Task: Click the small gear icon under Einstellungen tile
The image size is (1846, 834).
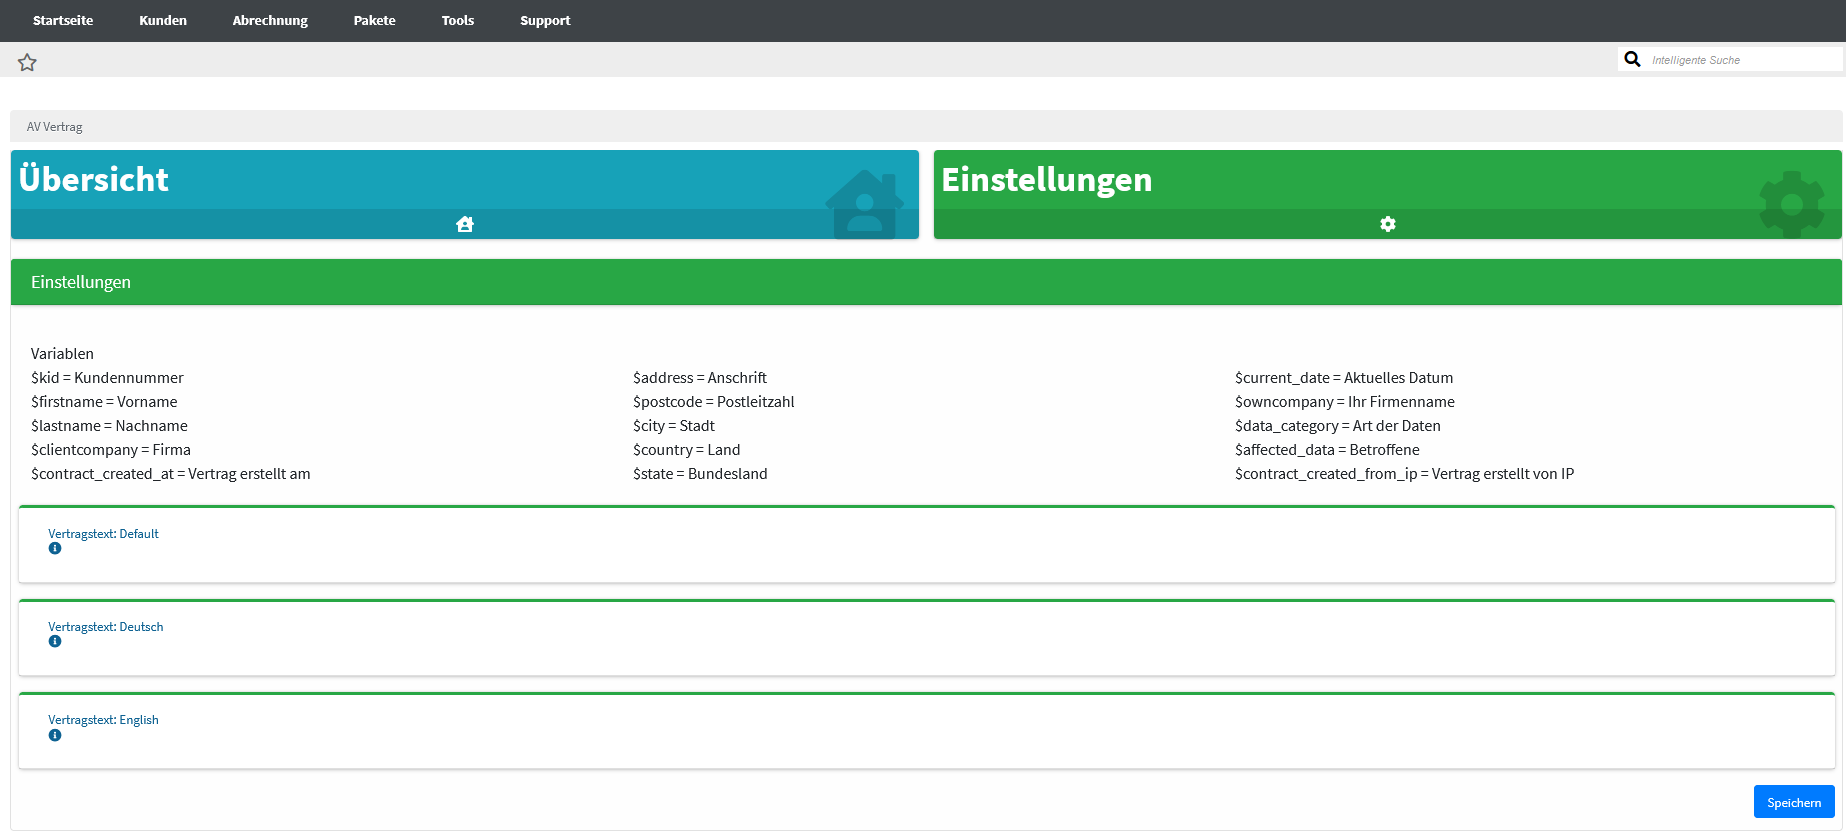Action: click(x=1387, y=224)
